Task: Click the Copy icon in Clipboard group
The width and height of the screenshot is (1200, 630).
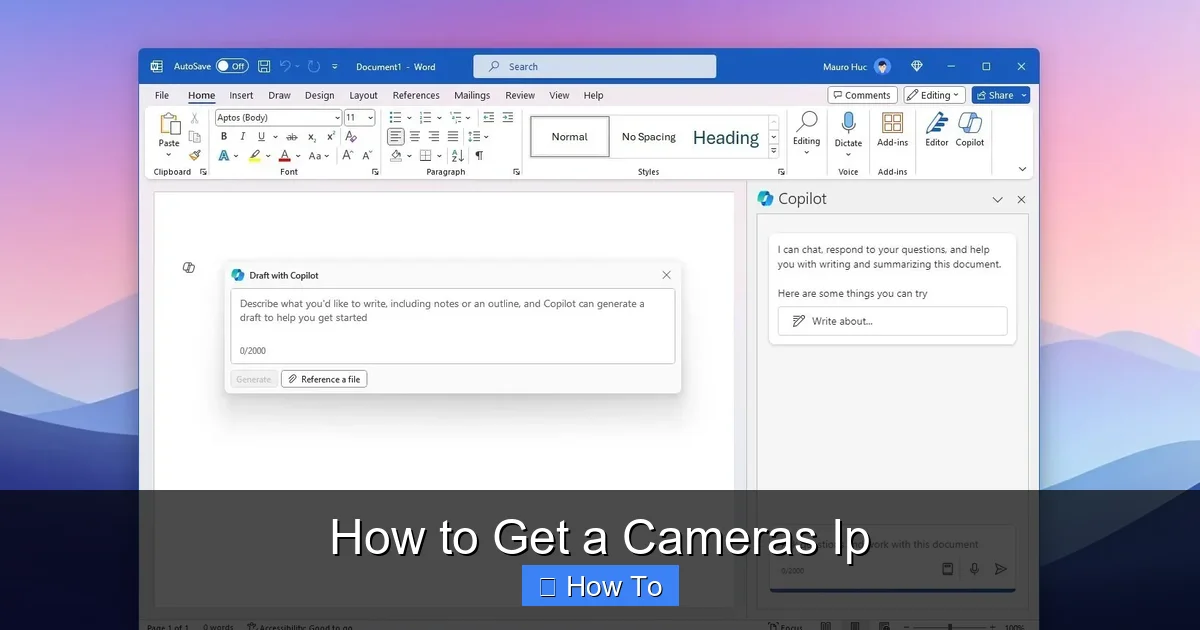Action: tap(195, 136)
